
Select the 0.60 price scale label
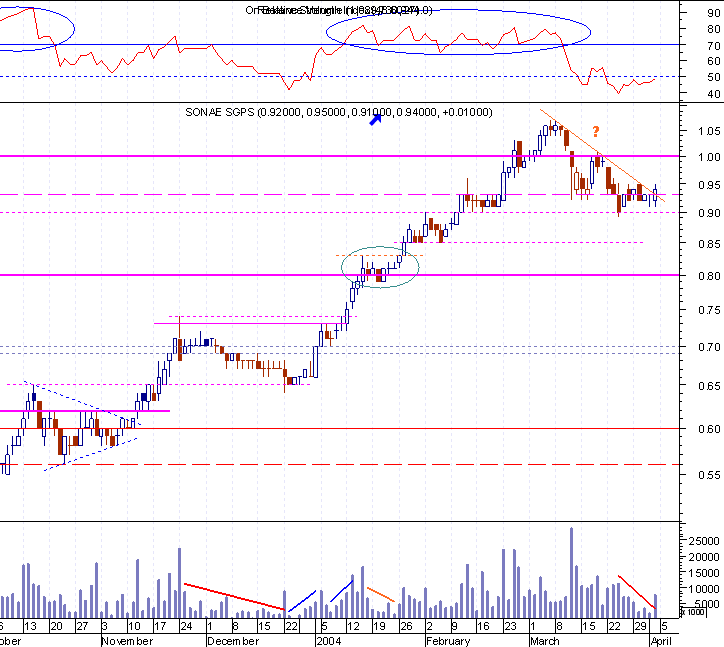pyautogui.click(x=709, y=429)
